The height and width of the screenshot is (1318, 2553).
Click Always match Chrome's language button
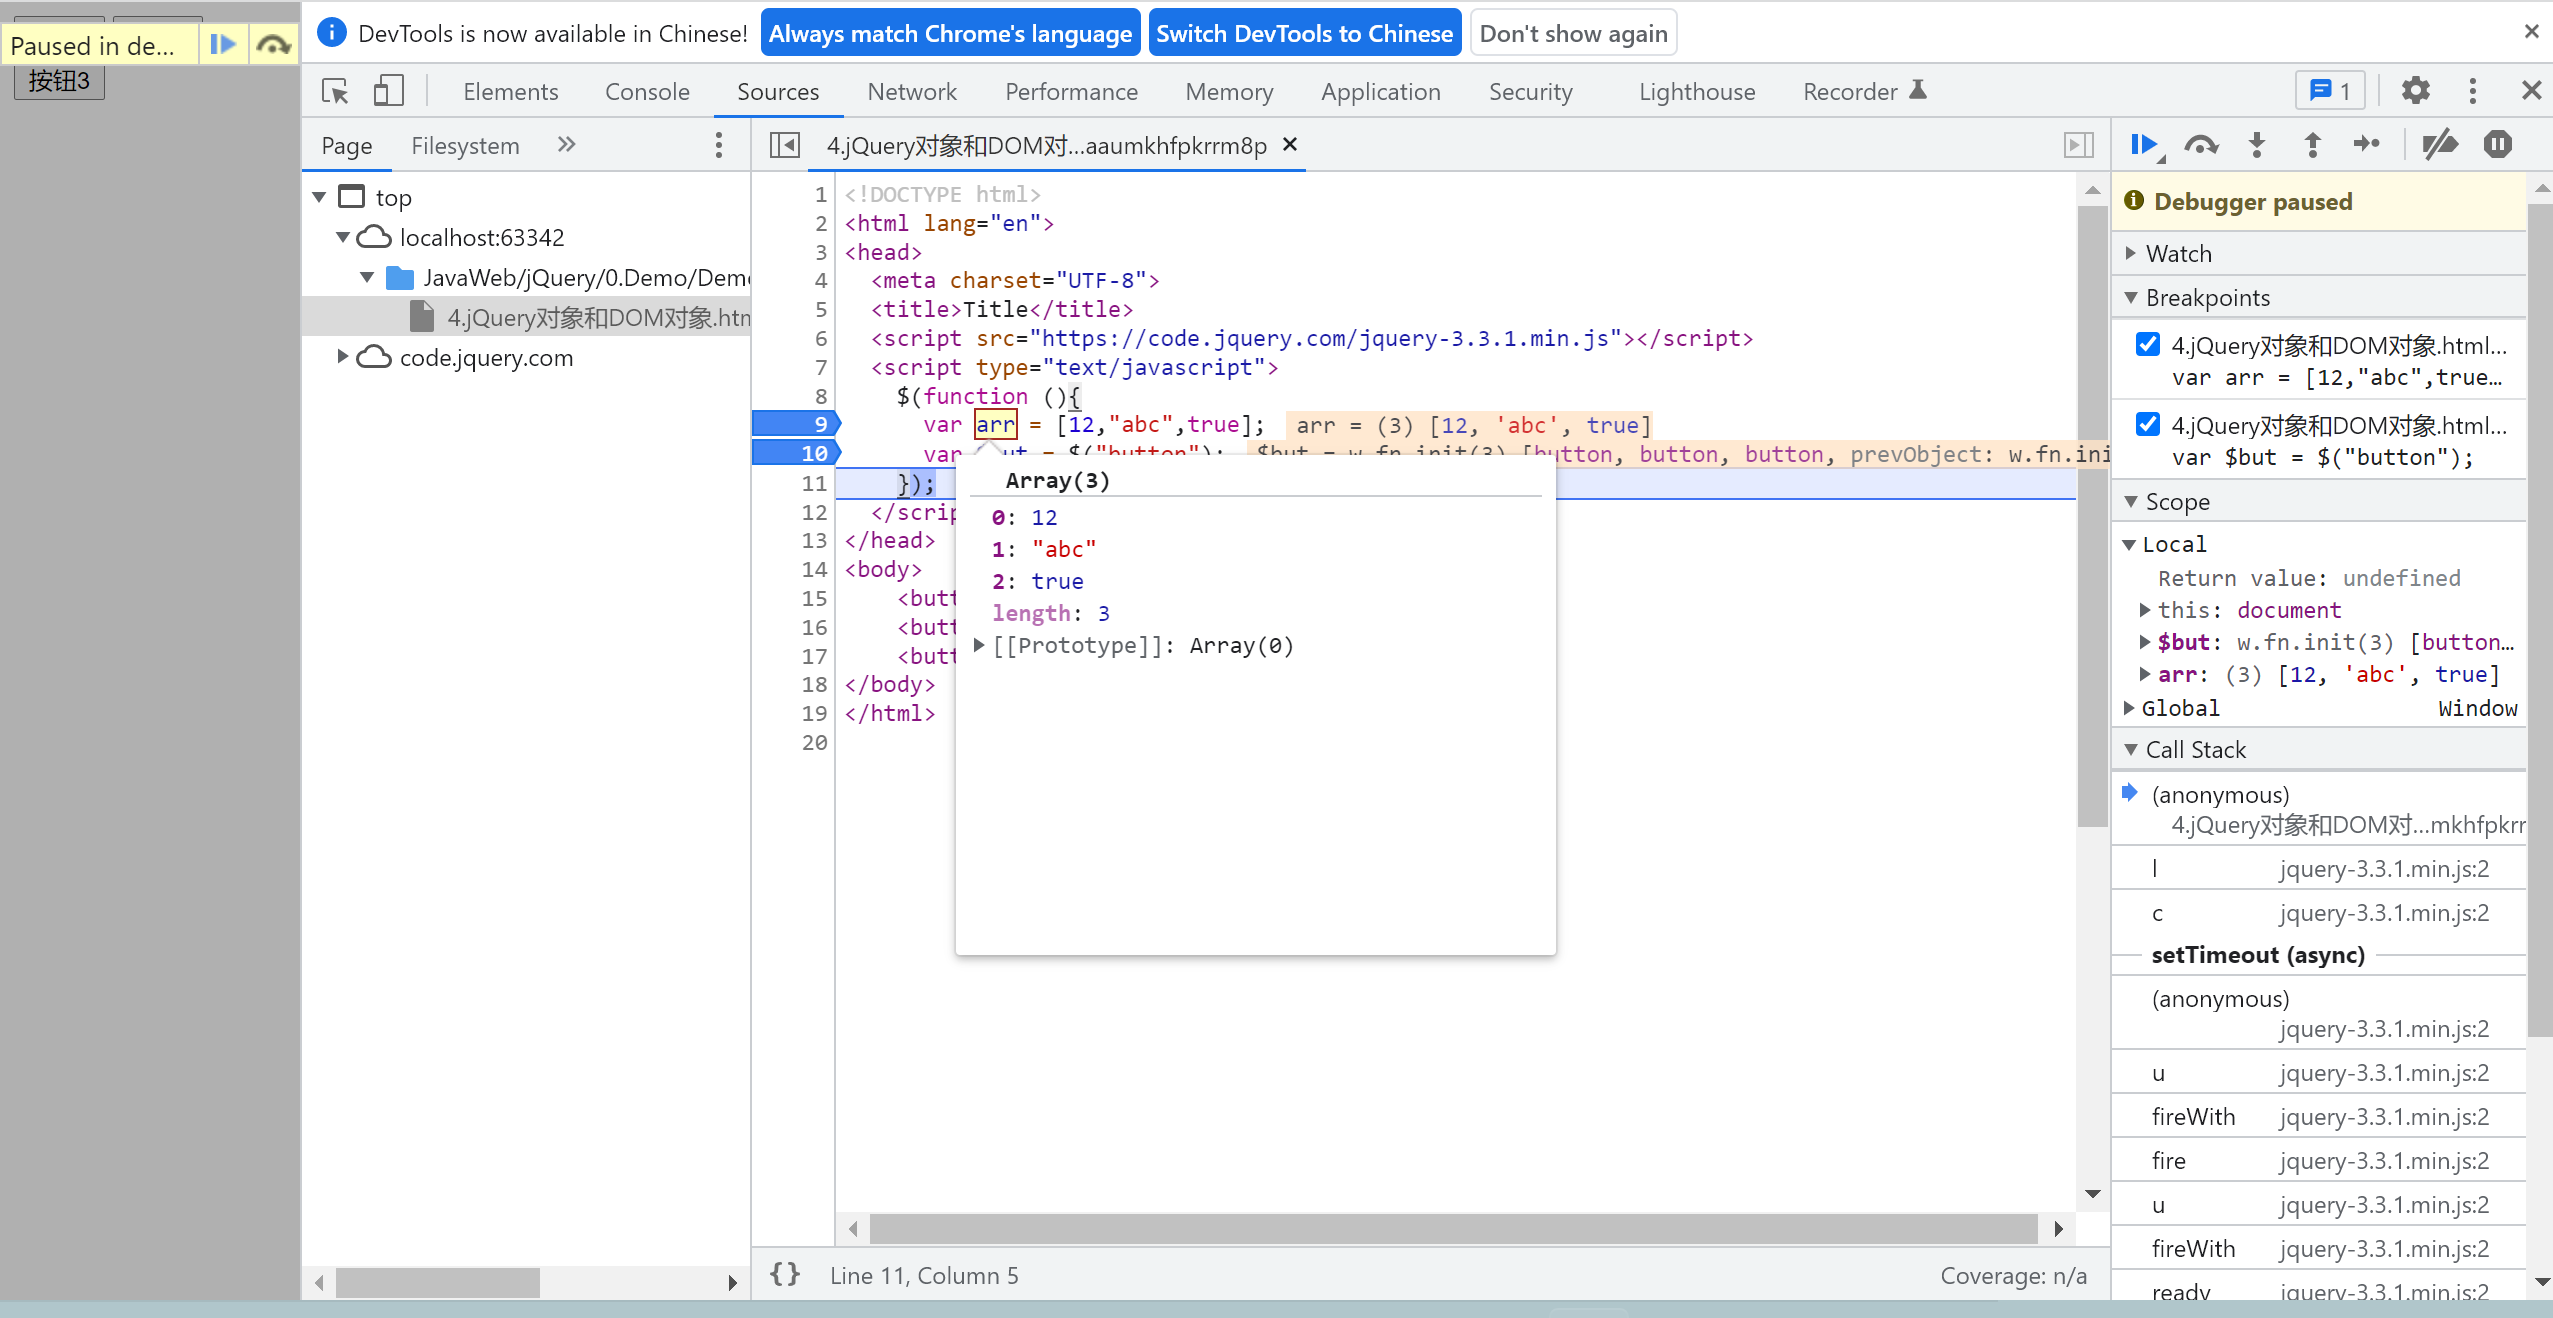point(950,33)
